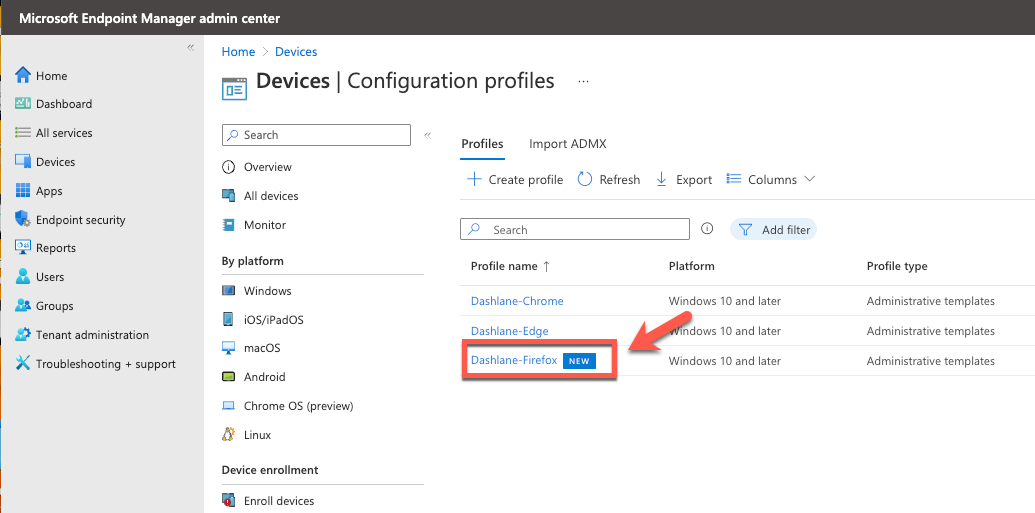Image resolution: width=1035 pixels, height=513 pixels.
Task: Collapse the Devices submenu with double chevron
Action: (x=428, y=135)
